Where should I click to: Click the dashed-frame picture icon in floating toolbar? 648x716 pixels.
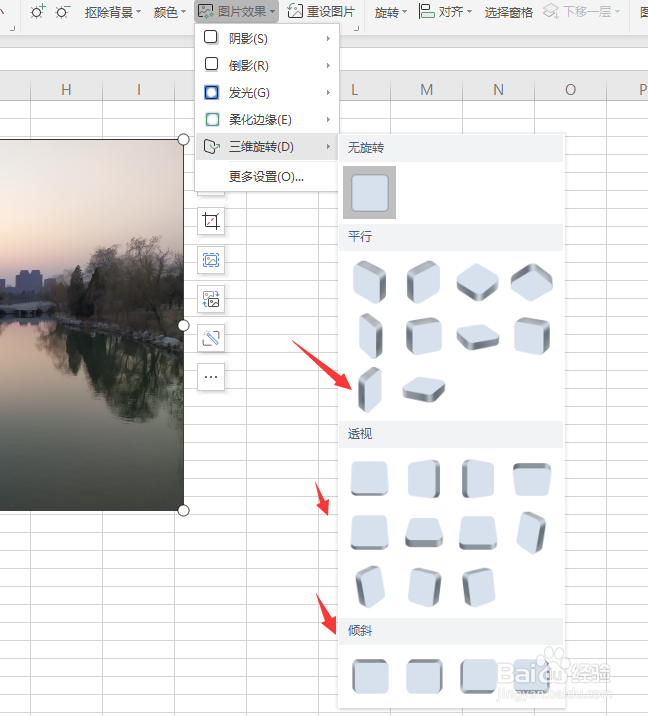click(211, 260)
